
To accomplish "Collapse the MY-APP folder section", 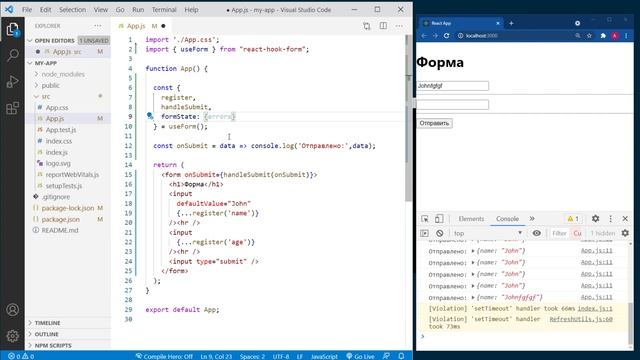I will (68, 63).
